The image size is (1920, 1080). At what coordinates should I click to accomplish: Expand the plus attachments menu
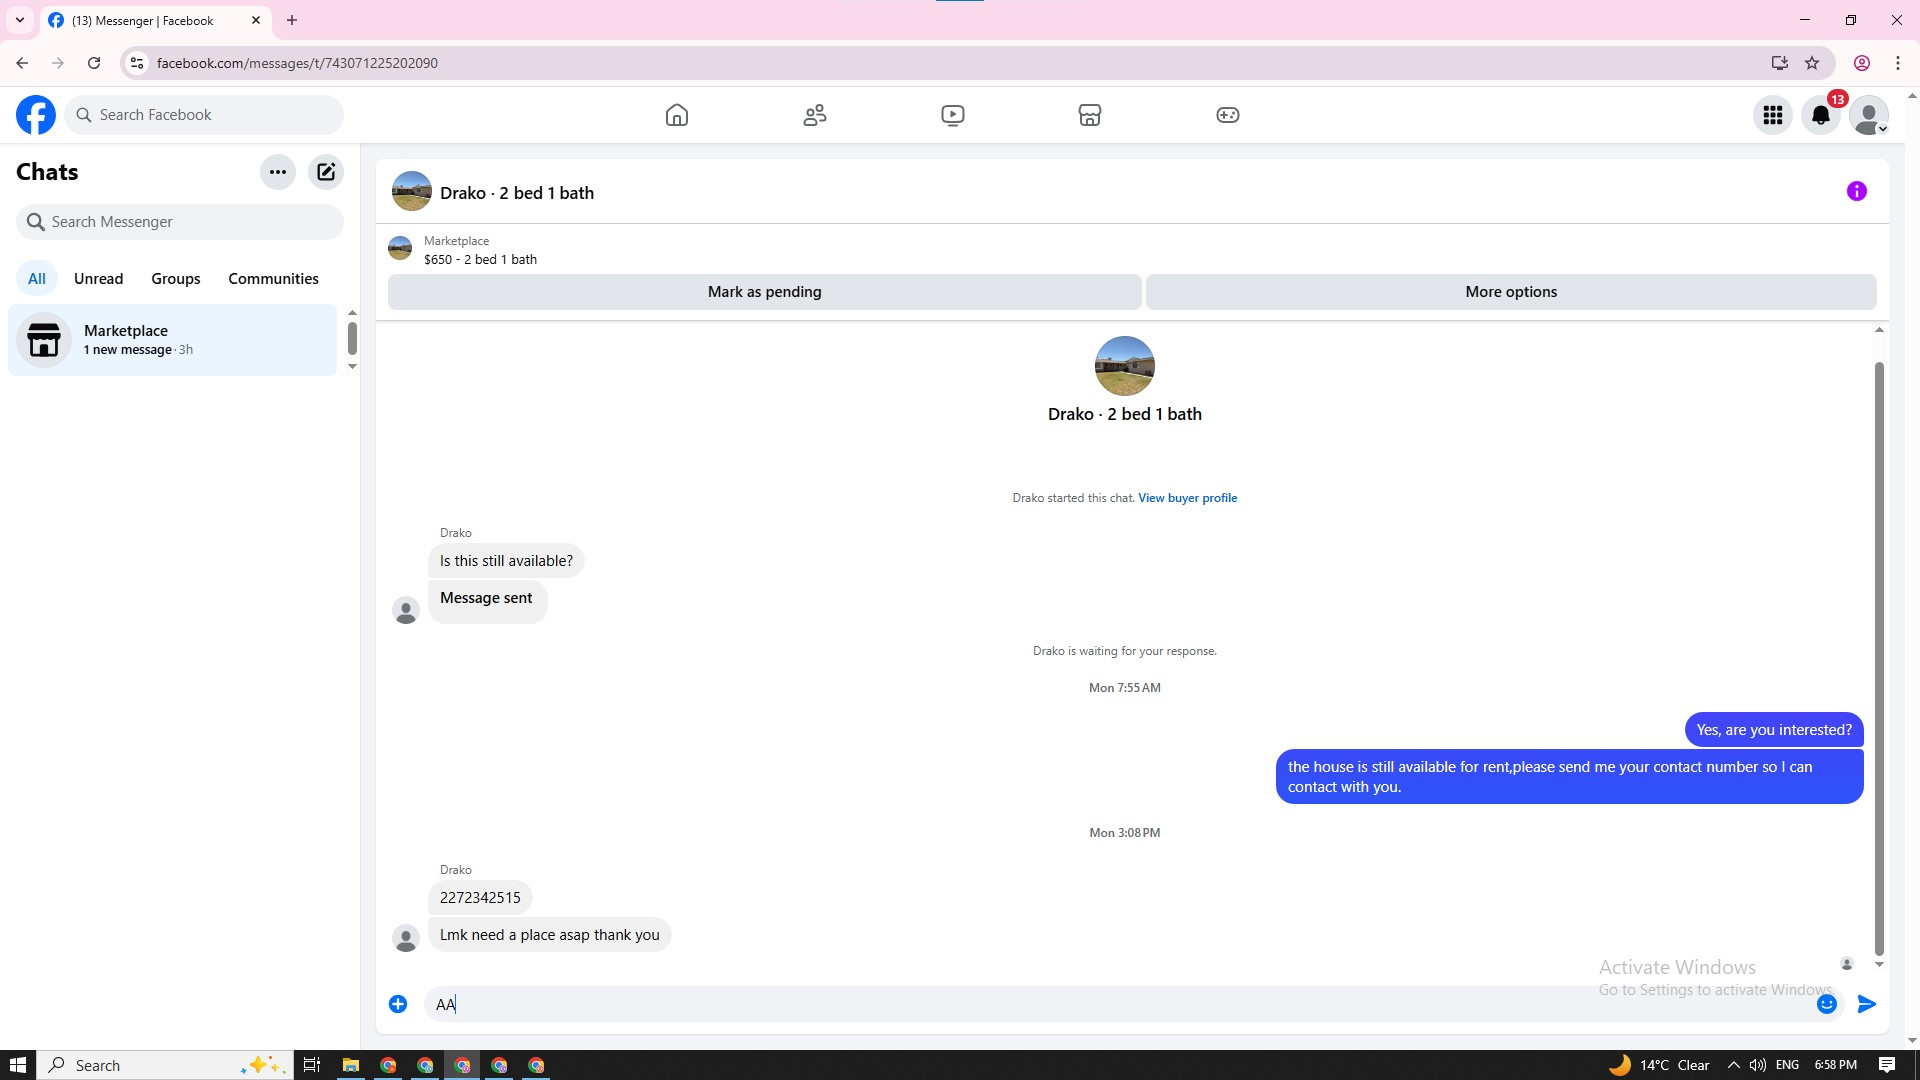tap(398, 1004)
